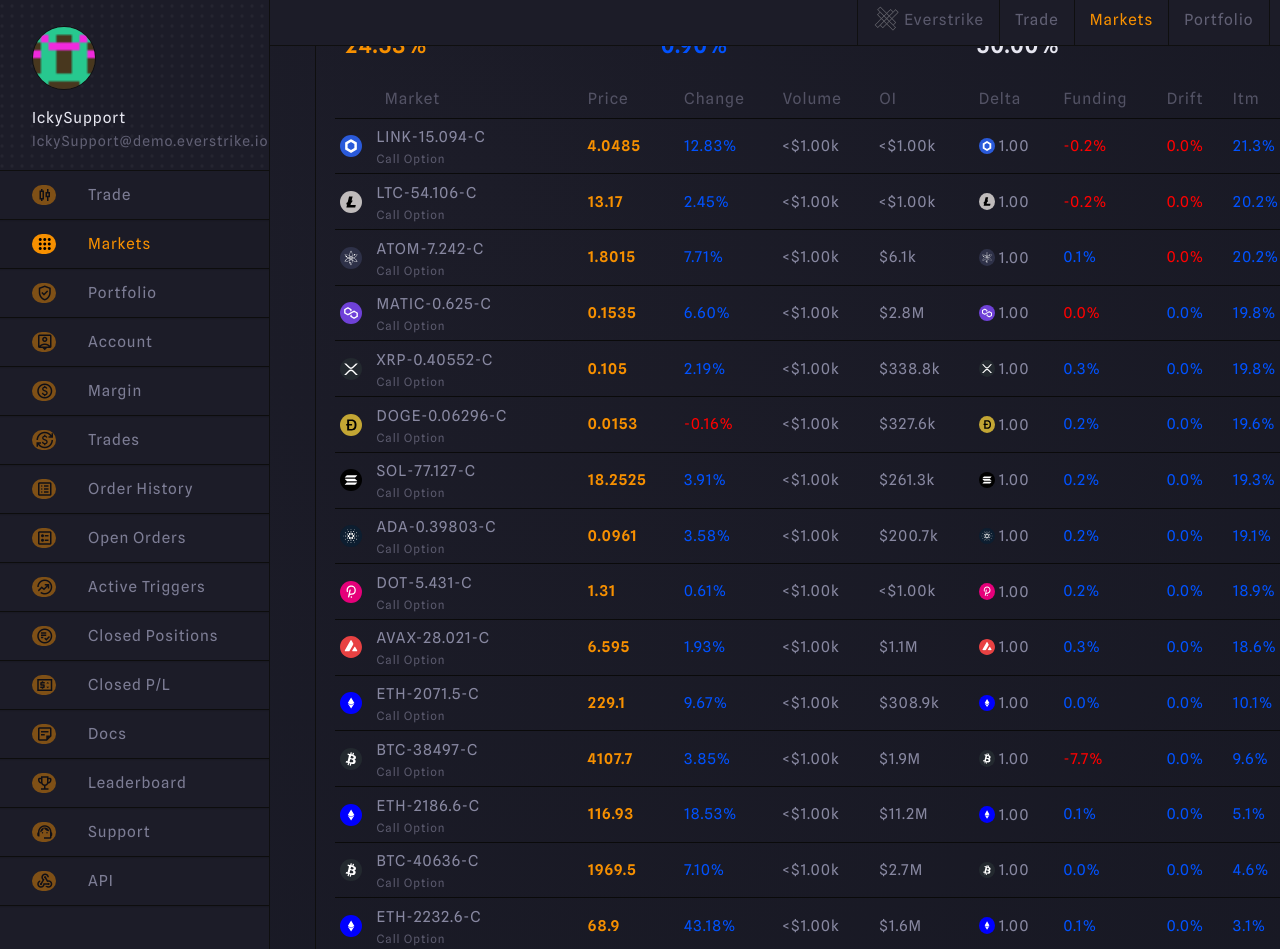
Task: Click the Ethereum icon beside ETH-2071.5-C
Action: point(350,703)
